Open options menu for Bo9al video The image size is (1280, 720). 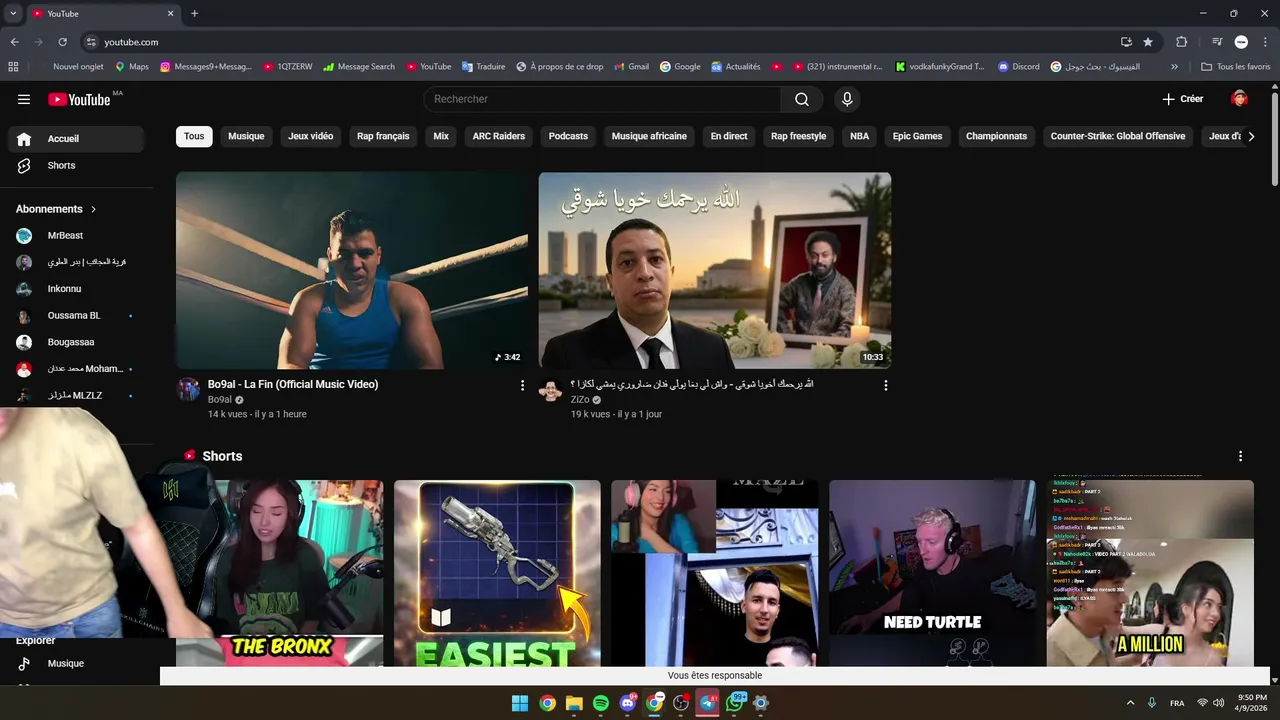pyautogui.click(x=522, y=385)
